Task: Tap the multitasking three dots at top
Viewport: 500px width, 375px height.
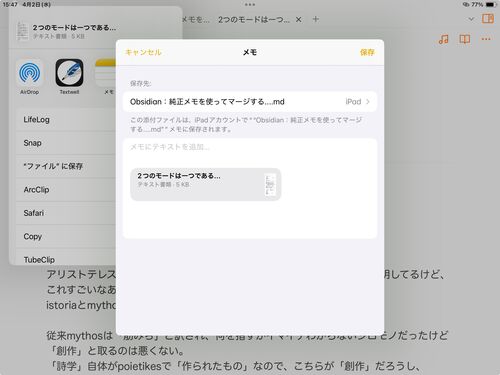Action: coord(250,5)
